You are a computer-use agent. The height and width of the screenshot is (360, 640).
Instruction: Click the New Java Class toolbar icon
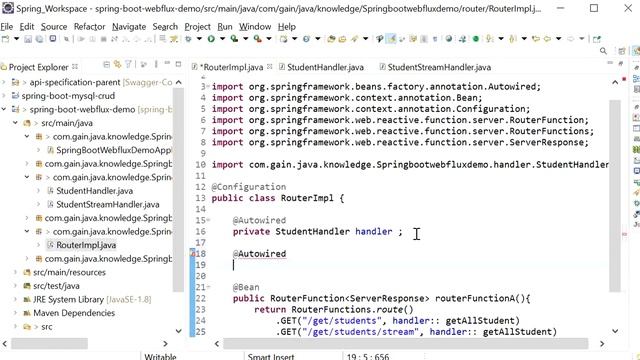306,39
